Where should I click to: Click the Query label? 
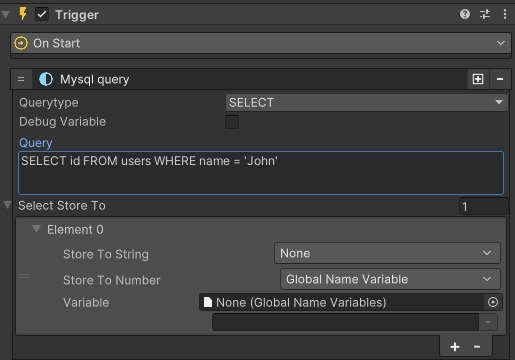click(x=36, y=143)
